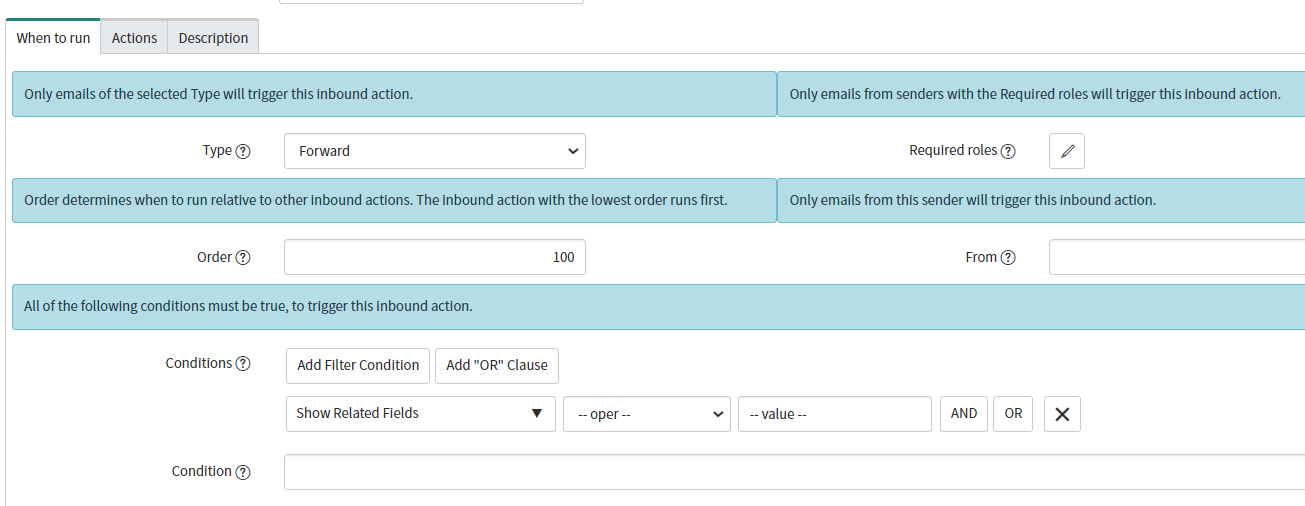Remove the filter condition row with X
Viewport: 1305px width, 506px height.
click(1062, 414)
